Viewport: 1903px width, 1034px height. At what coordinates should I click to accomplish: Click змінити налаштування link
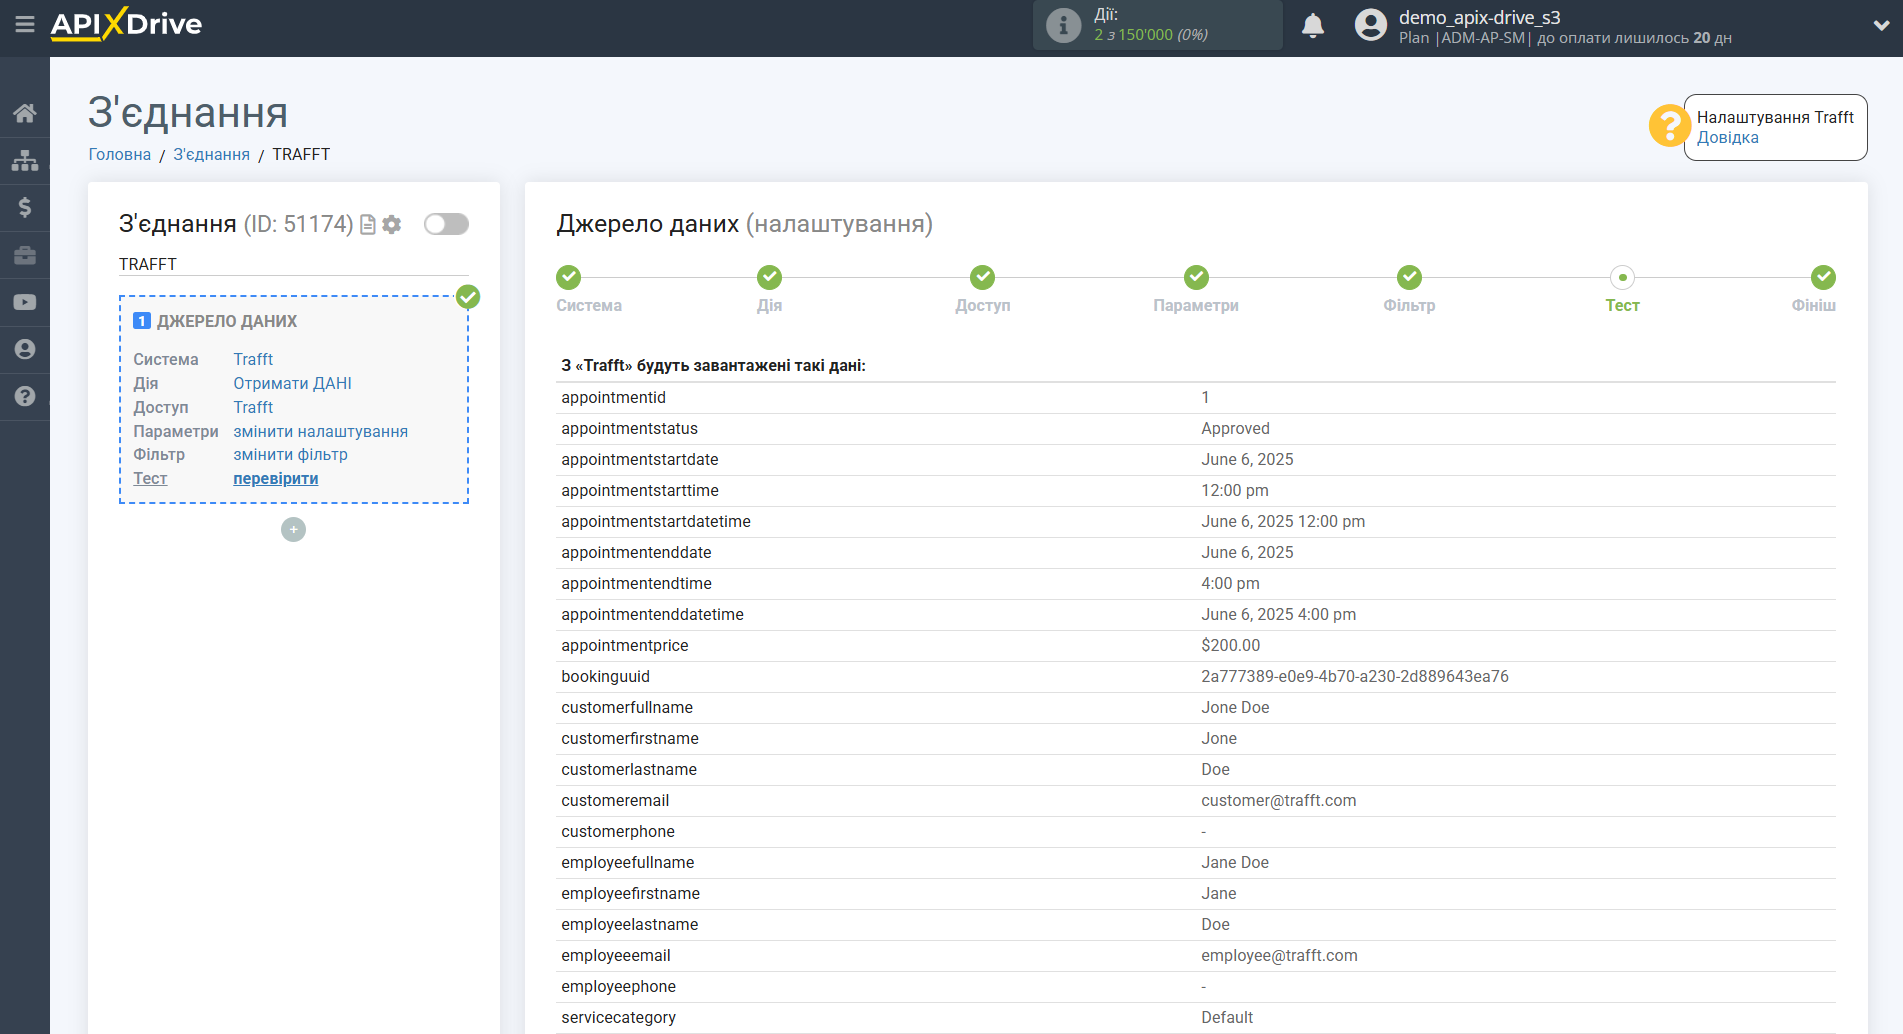(321, 431)
